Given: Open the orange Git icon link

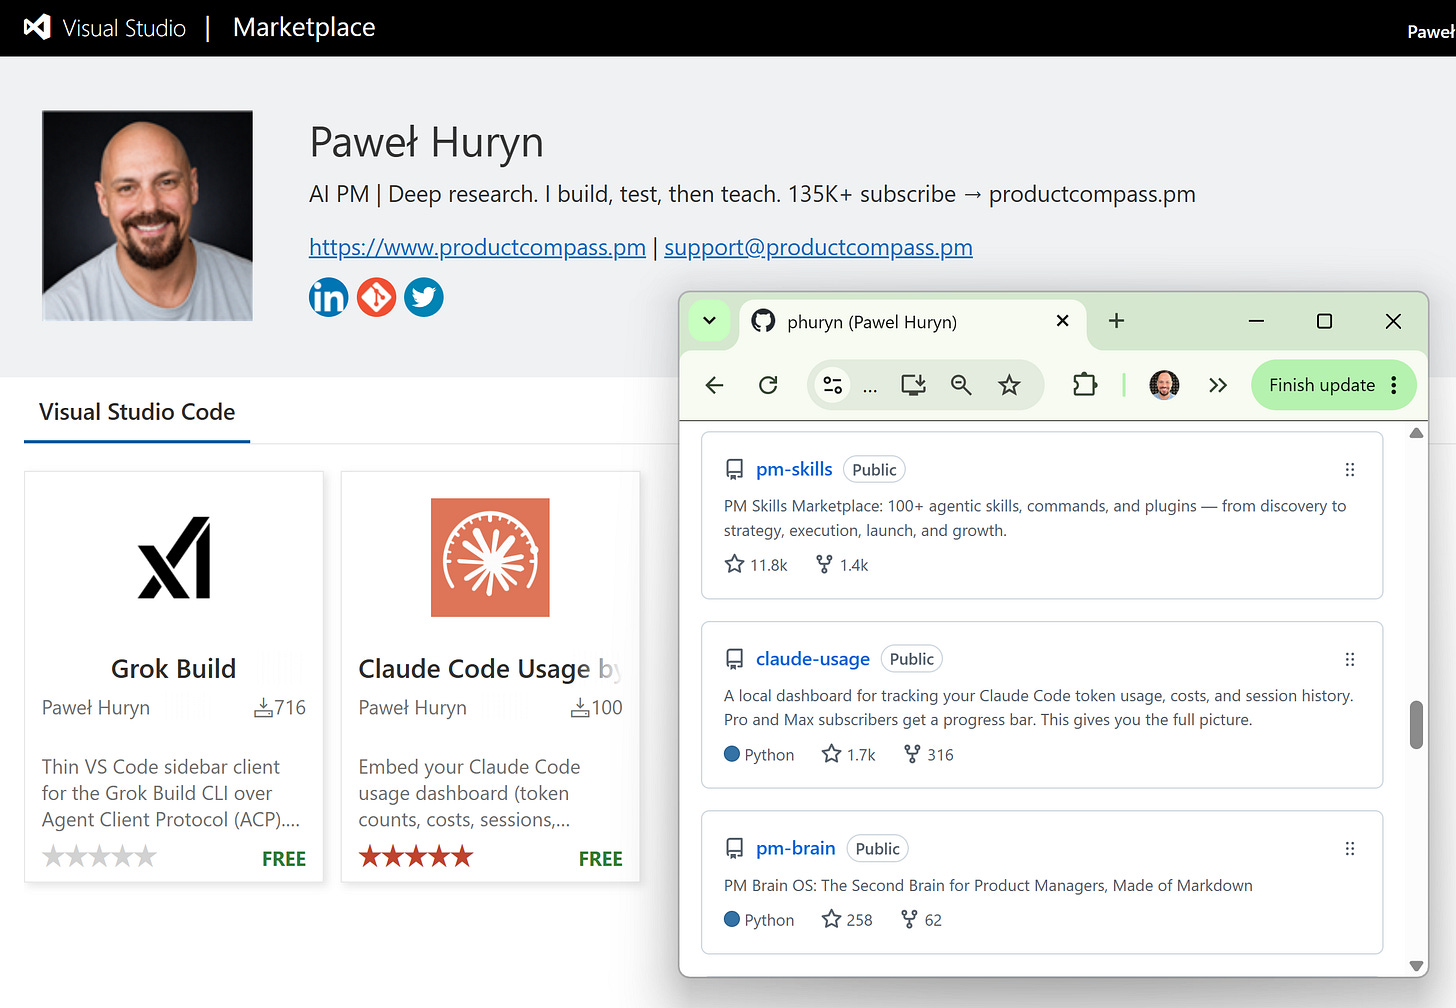Looking at the screenshot, I should pyautogui.click(x=377, y=297).
